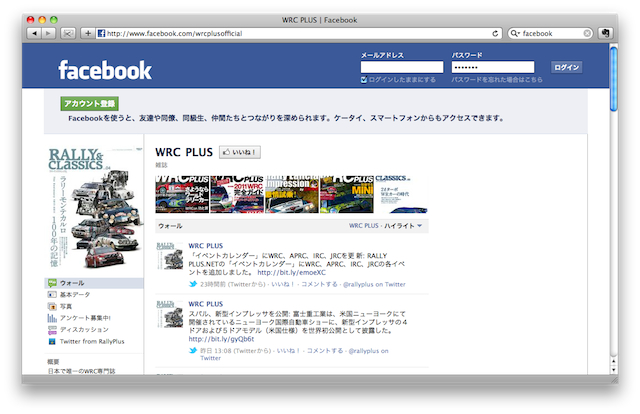Click コメントする under the second post
Viewport: 640px width, 414px height.
coord(325,351)
